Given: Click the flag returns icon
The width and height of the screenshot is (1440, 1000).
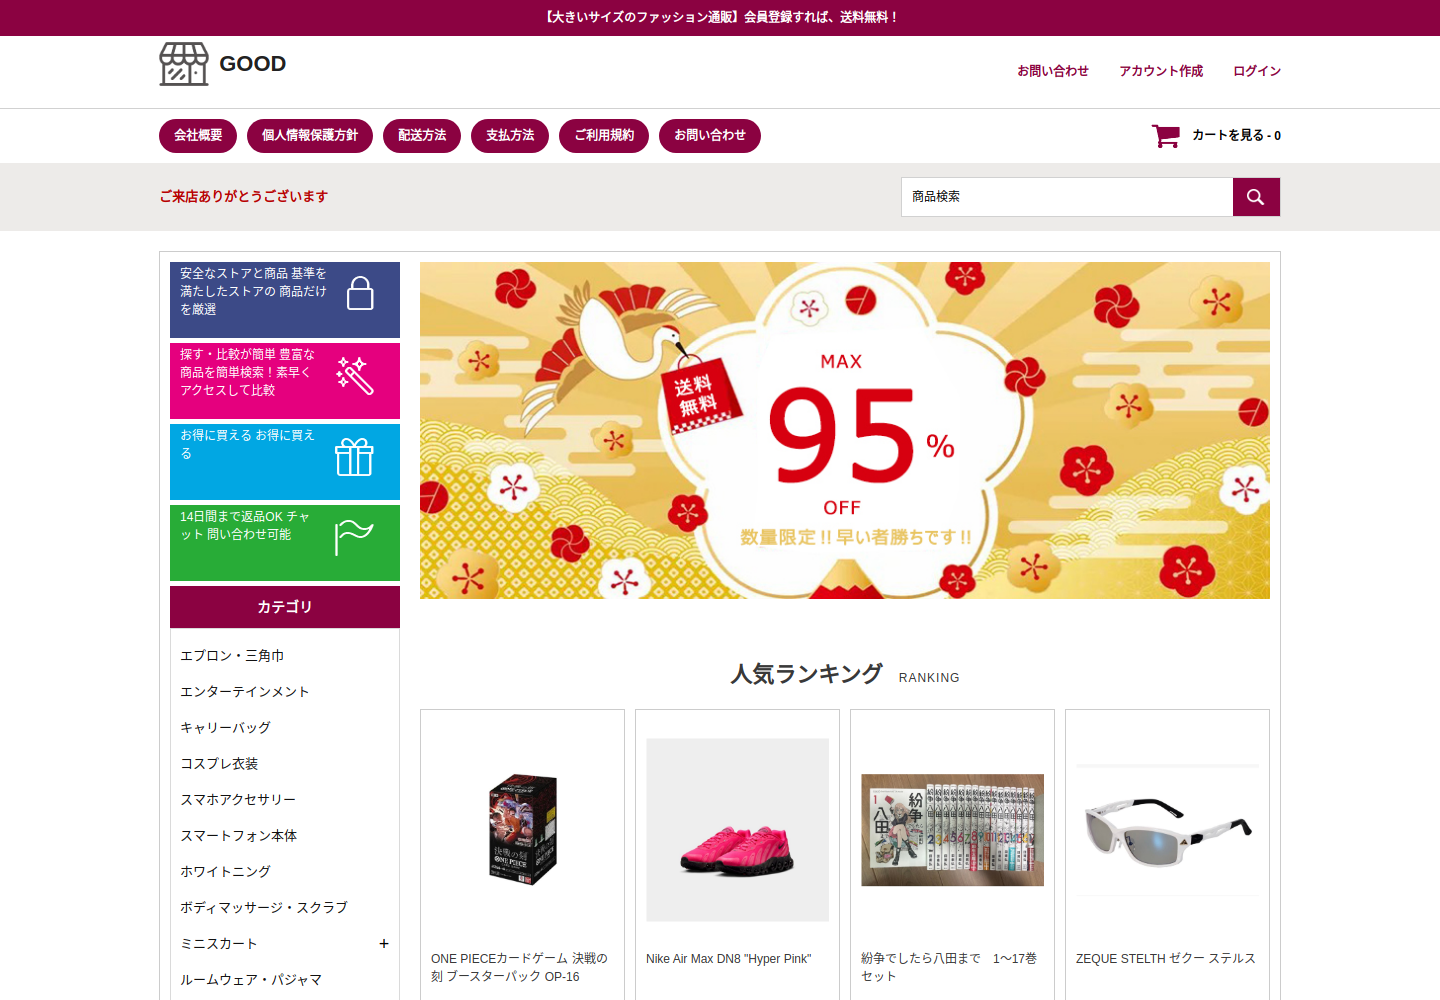Looking at the screenshot, I should tap(354, 537).
